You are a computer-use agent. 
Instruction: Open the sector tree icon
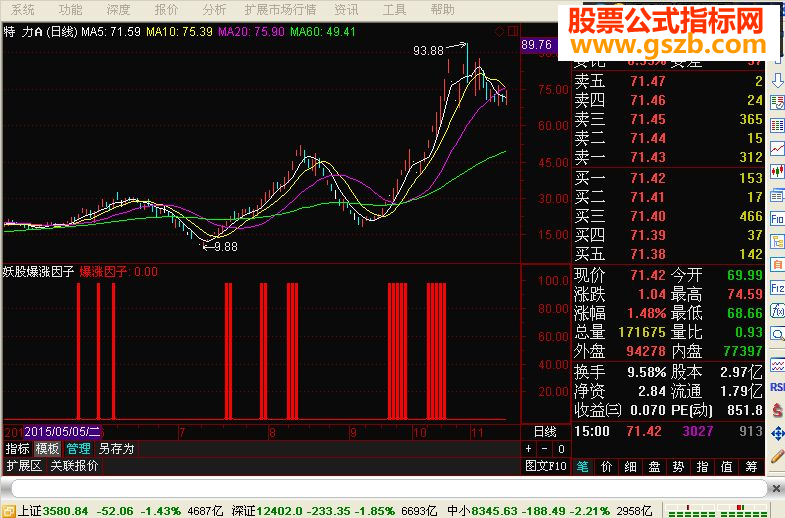[777, 242]
